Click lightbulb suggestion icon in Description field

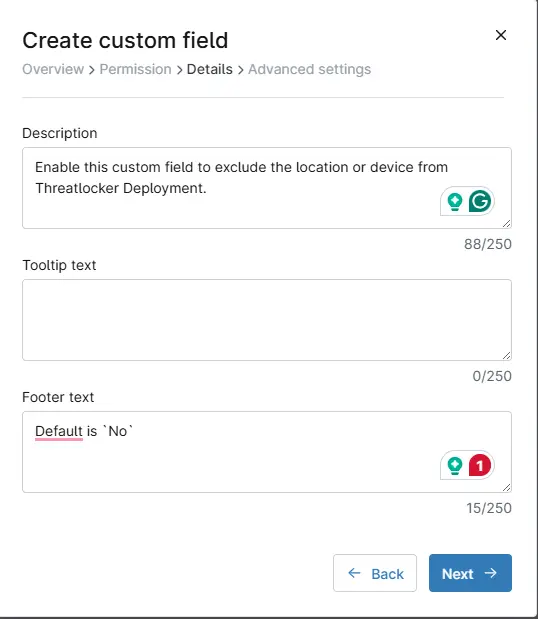tap(455, 201)
